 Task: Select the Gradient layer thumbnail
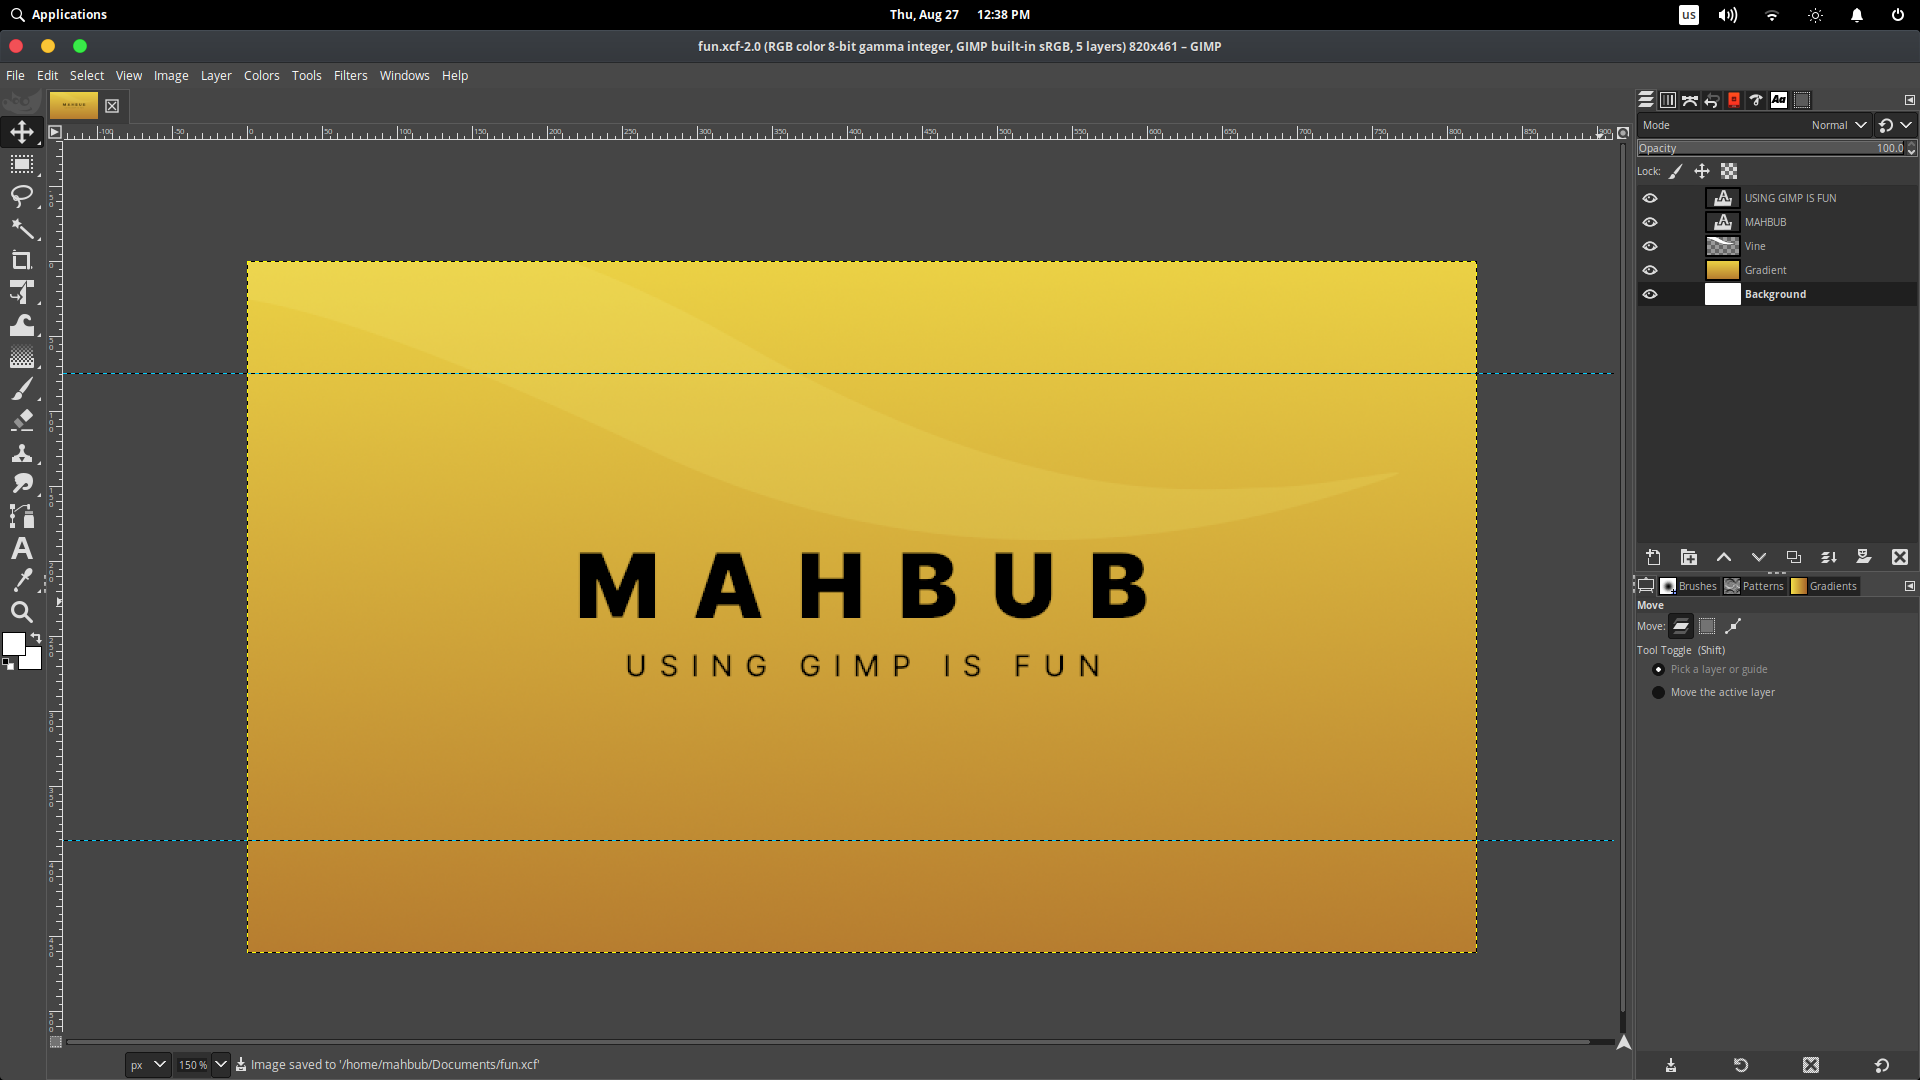coord(1722,270)
